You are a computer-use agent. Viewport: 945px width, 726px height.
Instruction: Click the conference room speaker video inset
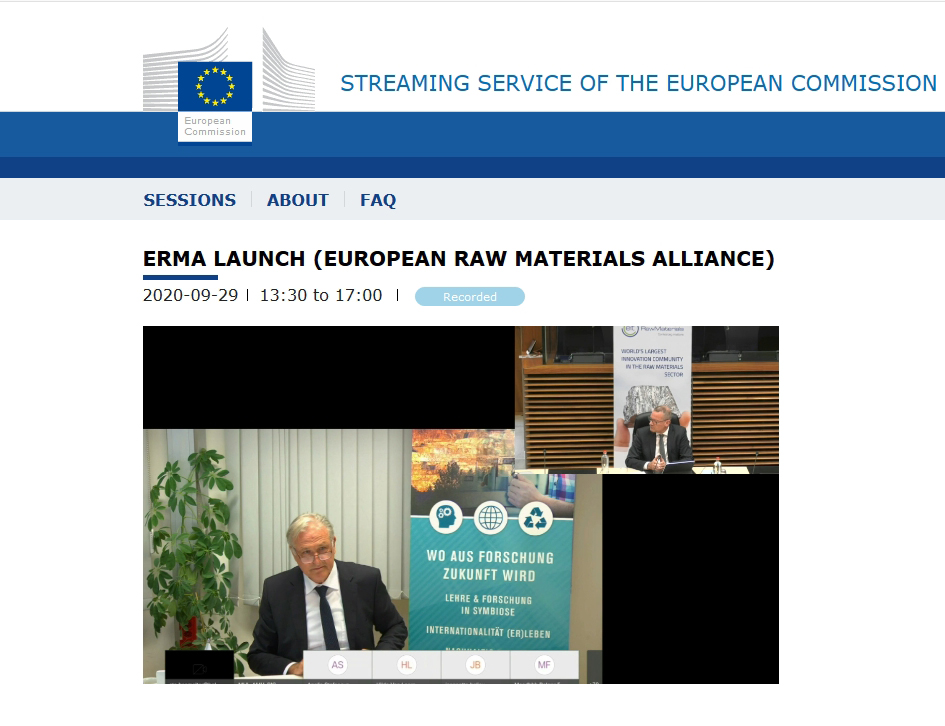647,400
